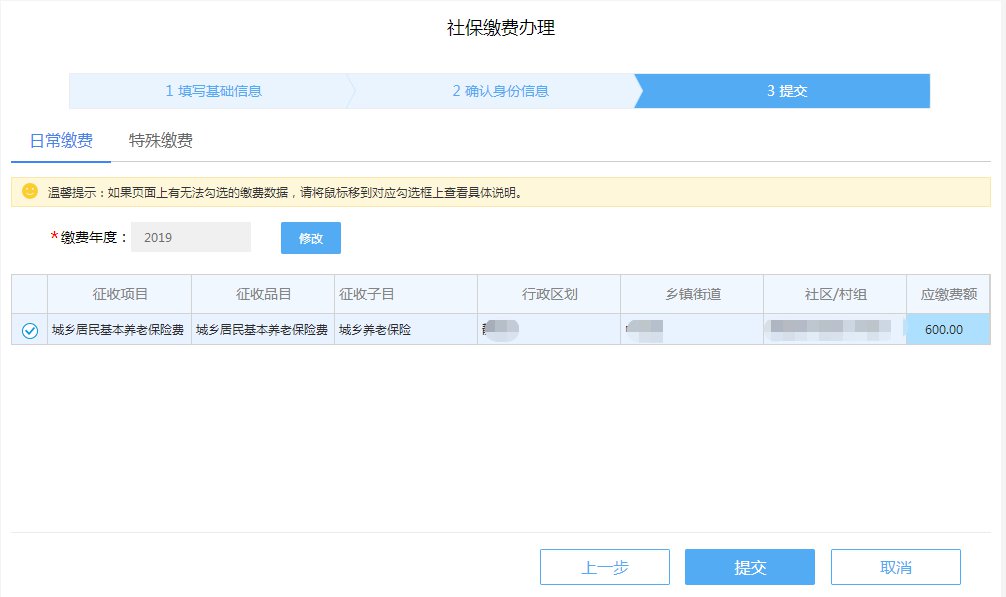Click the 行政区划 column header
The height and width of the screenshot is (597, 1006).
549,294
